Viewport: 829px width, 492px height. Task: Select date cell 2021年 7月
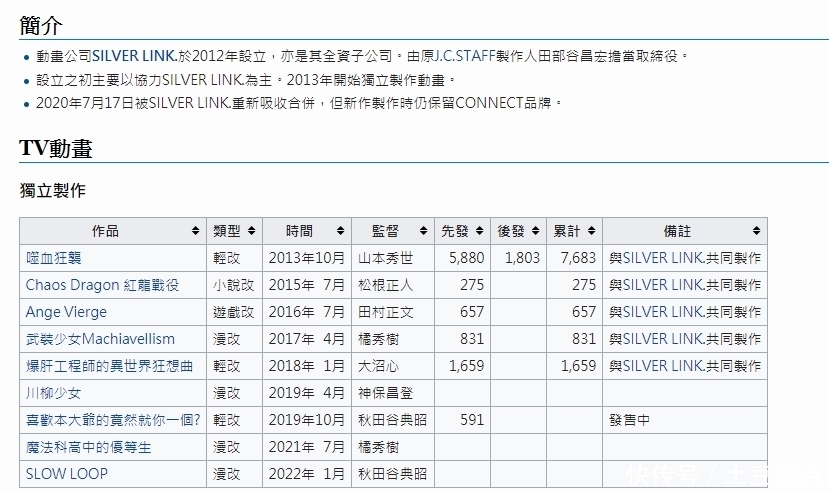pos(307,447)
